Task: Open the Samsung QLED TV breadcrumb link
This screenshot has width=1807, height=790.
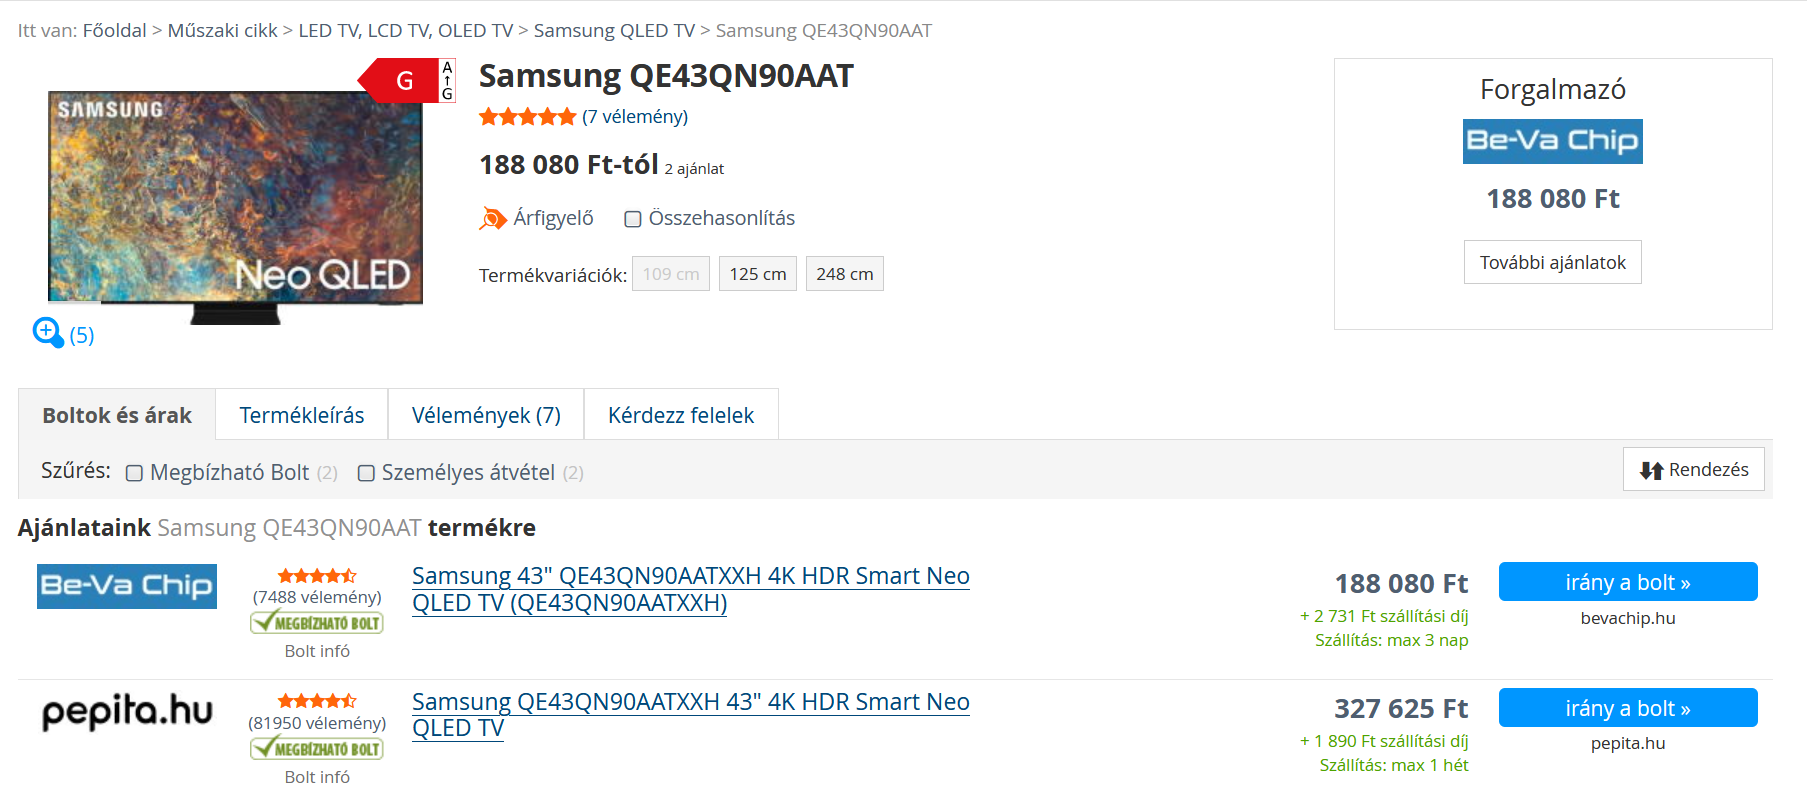Action: coord(614,31)
